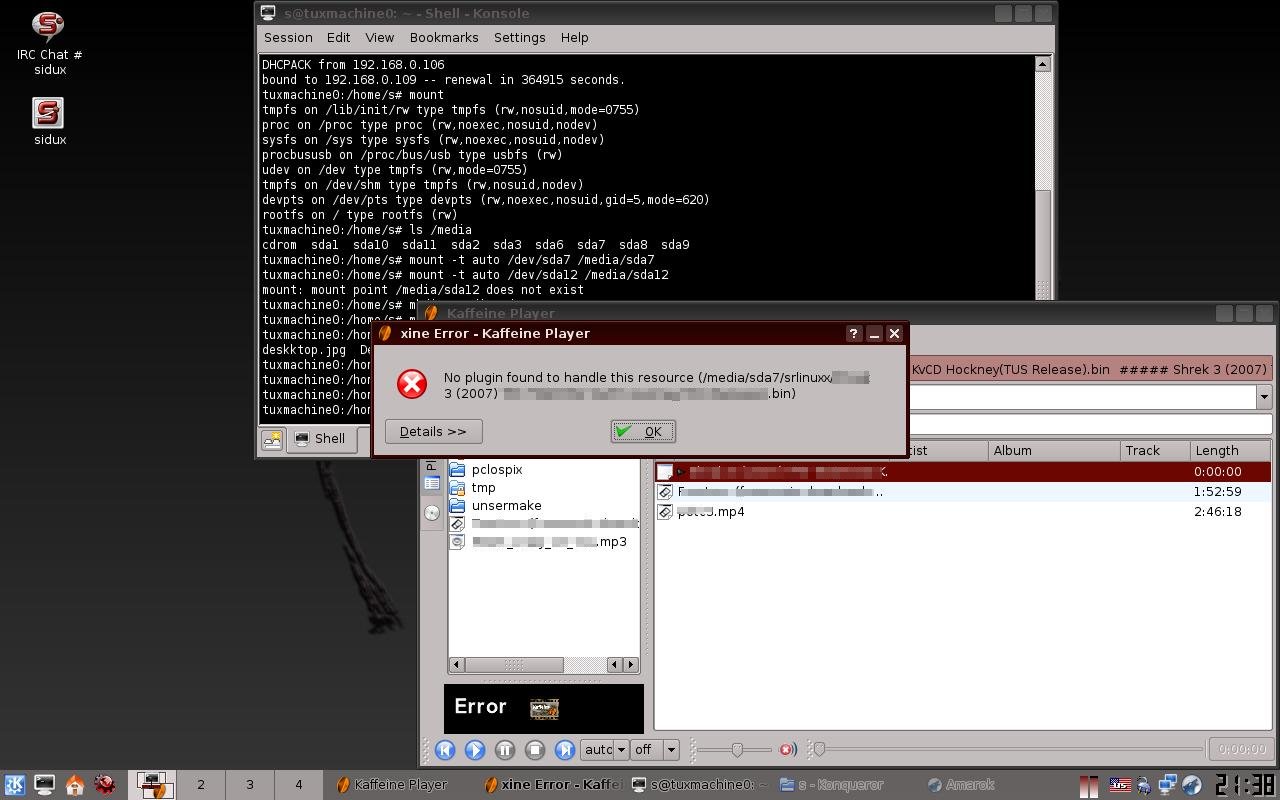Open the IRC Chat #sidux desktop icon
Screen dimensions: 1280x800
[x=49, y=43]
